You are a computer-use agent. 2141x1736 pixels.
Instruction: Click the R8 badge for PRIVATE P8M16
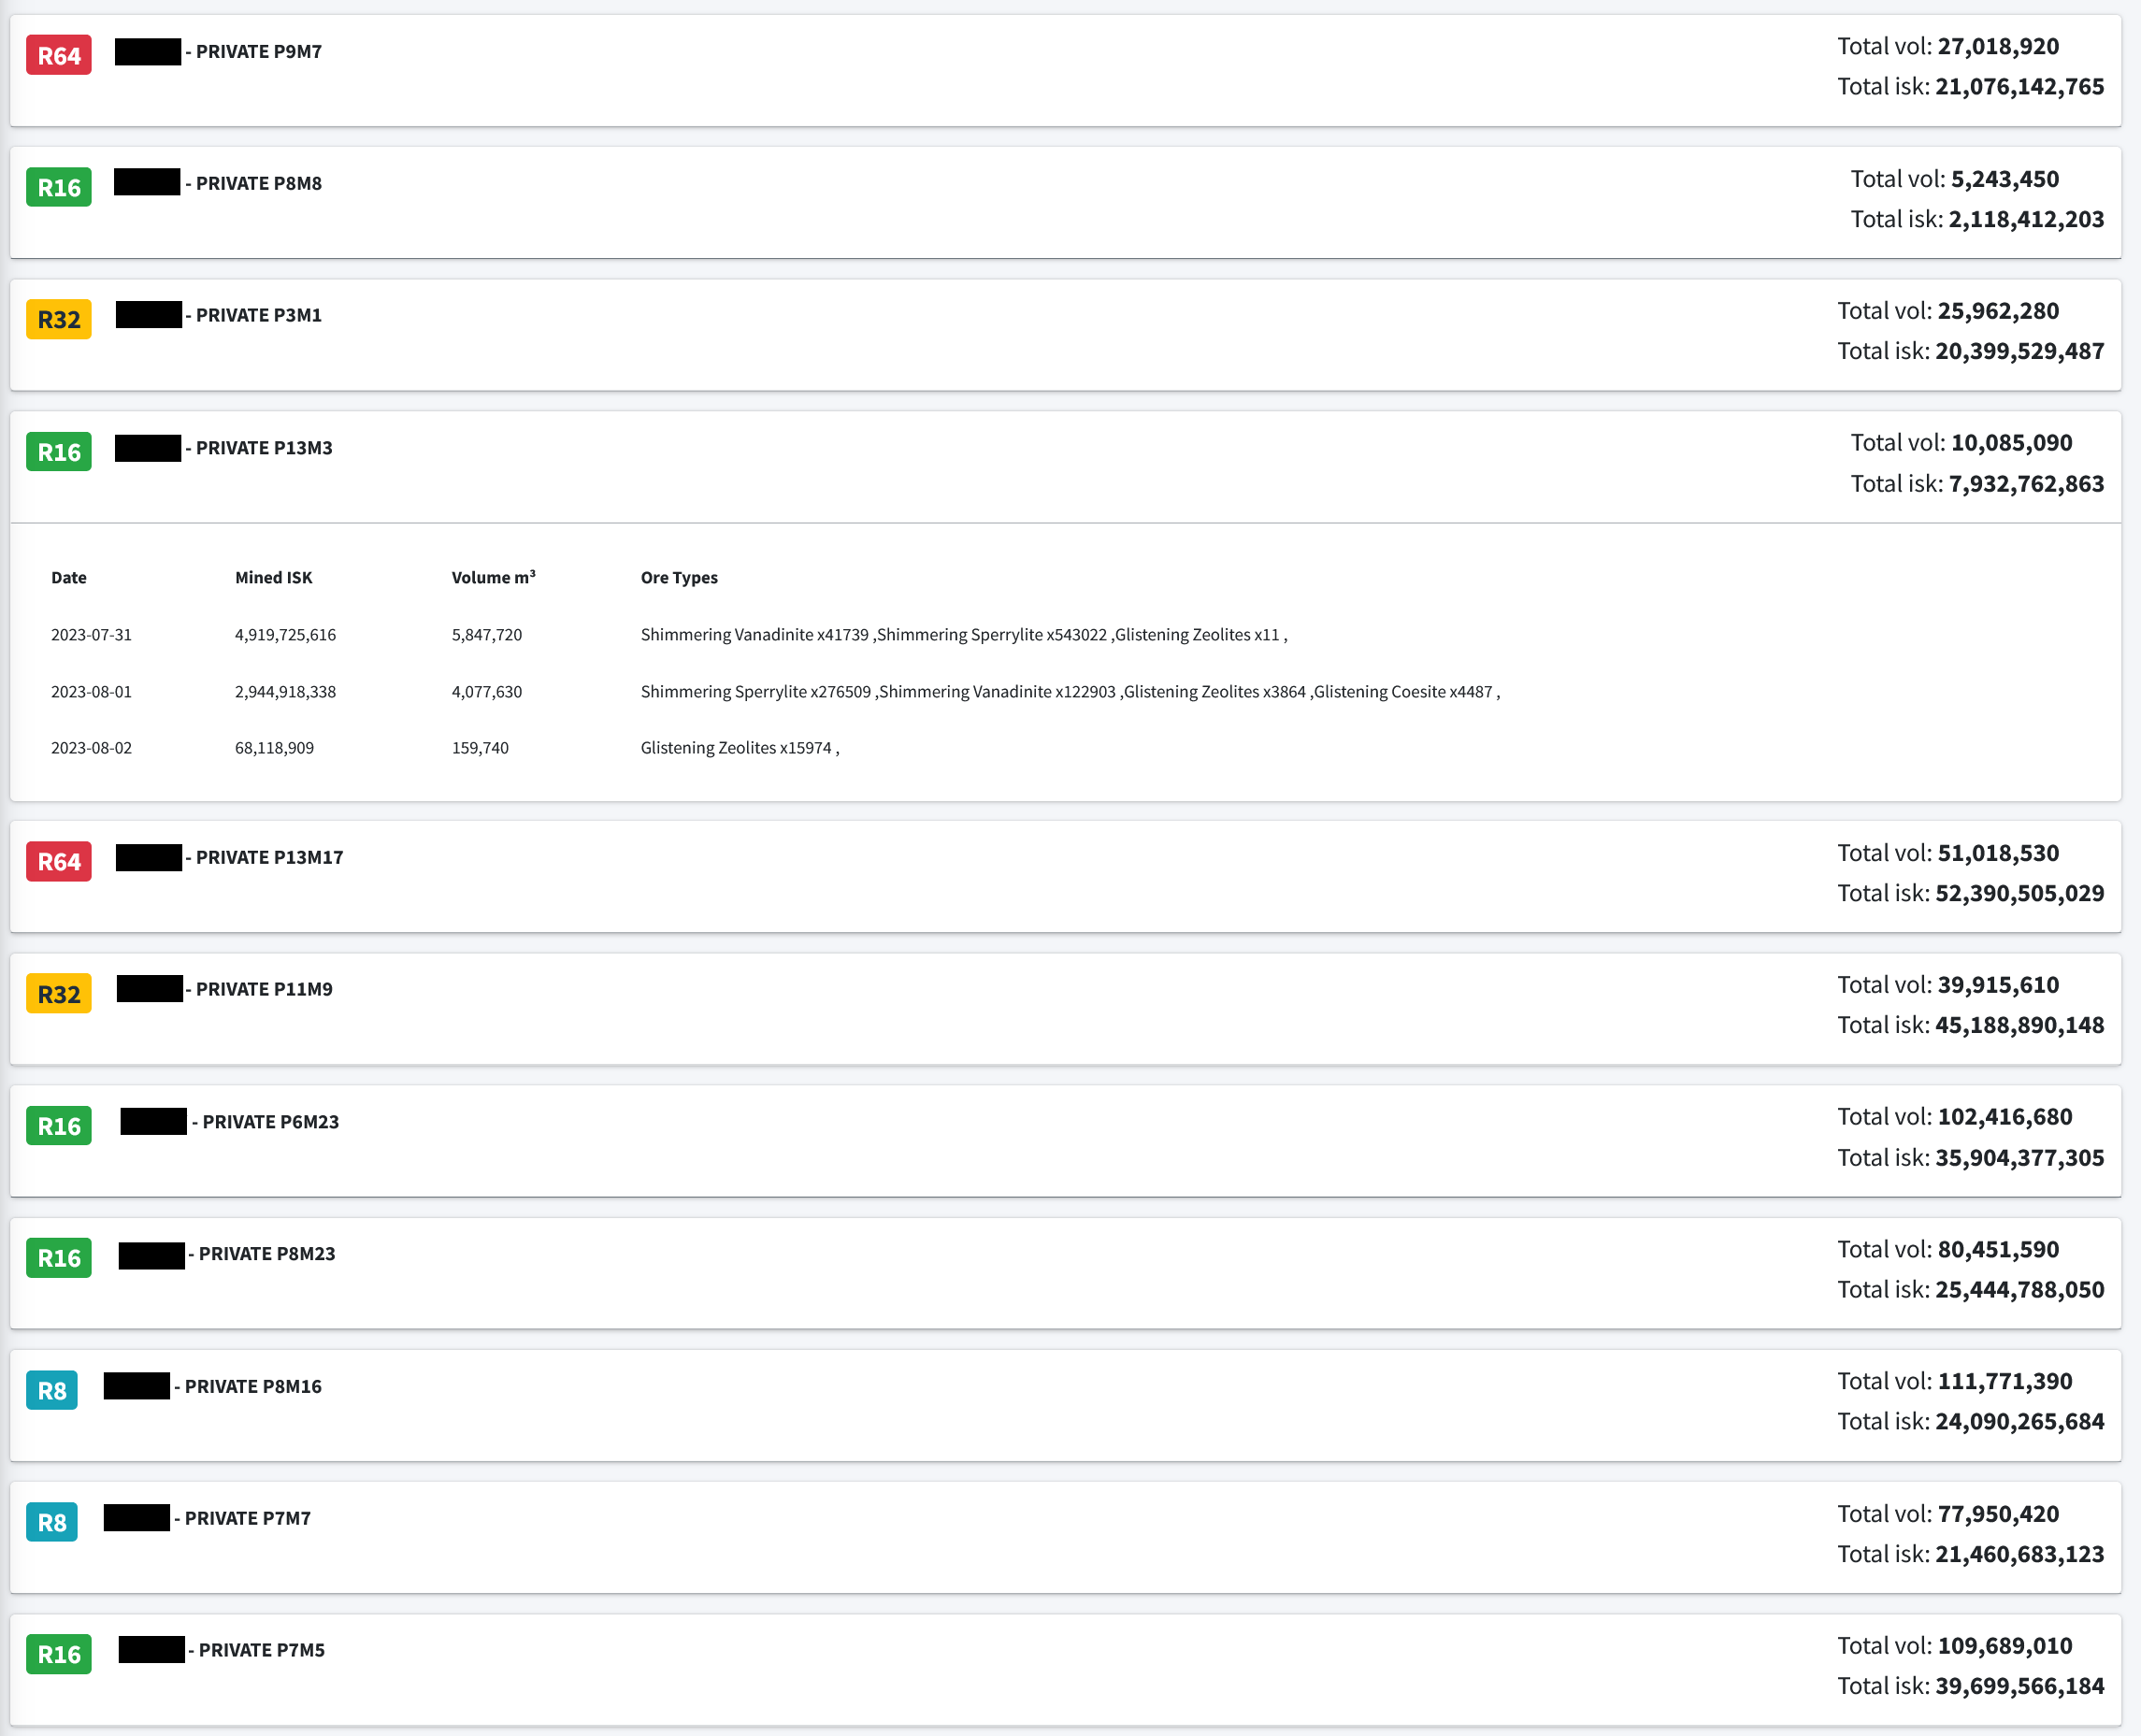point(51,1389)
